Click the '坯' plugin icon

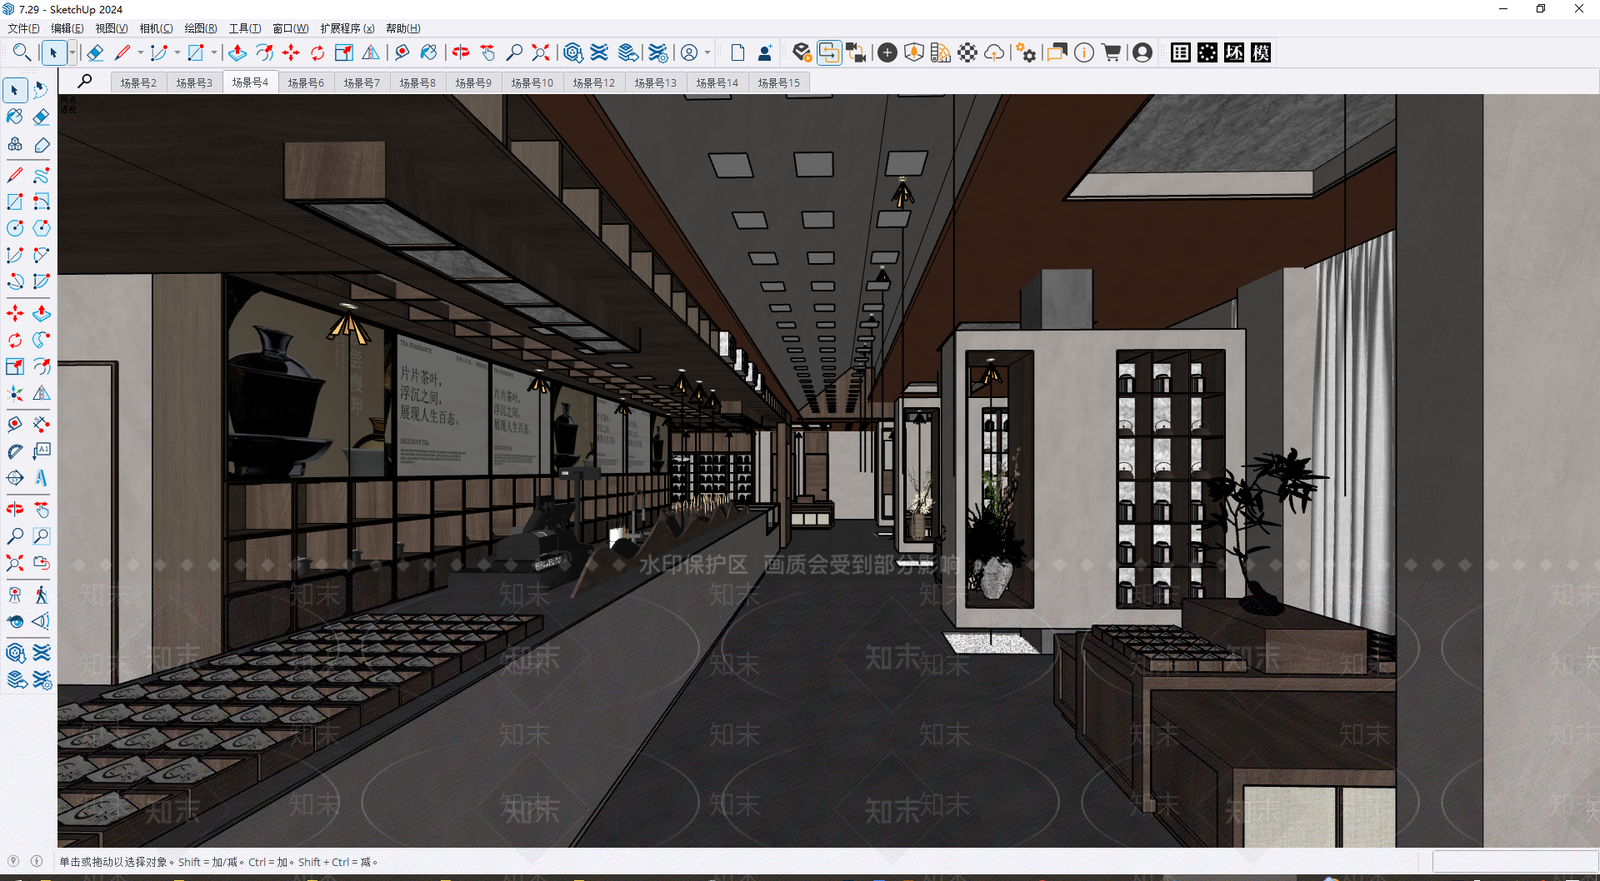[x=1234, y=53]
